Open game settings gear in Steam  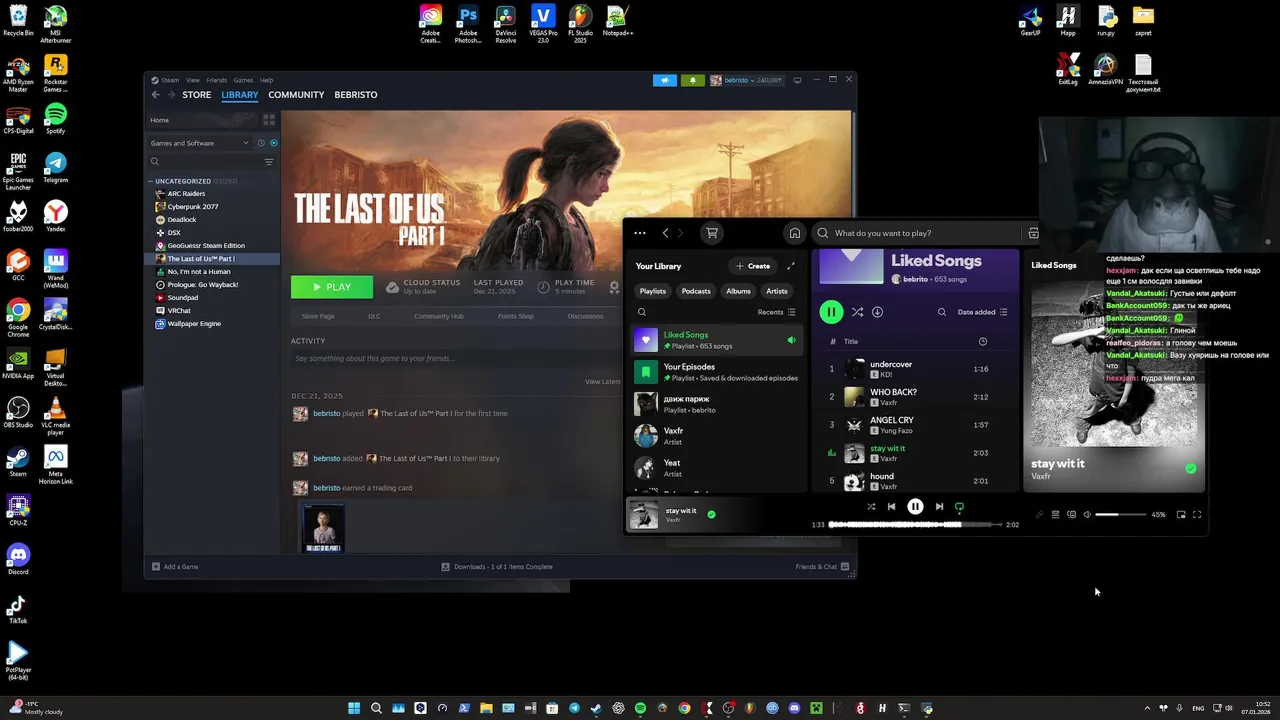pos(614,287)
